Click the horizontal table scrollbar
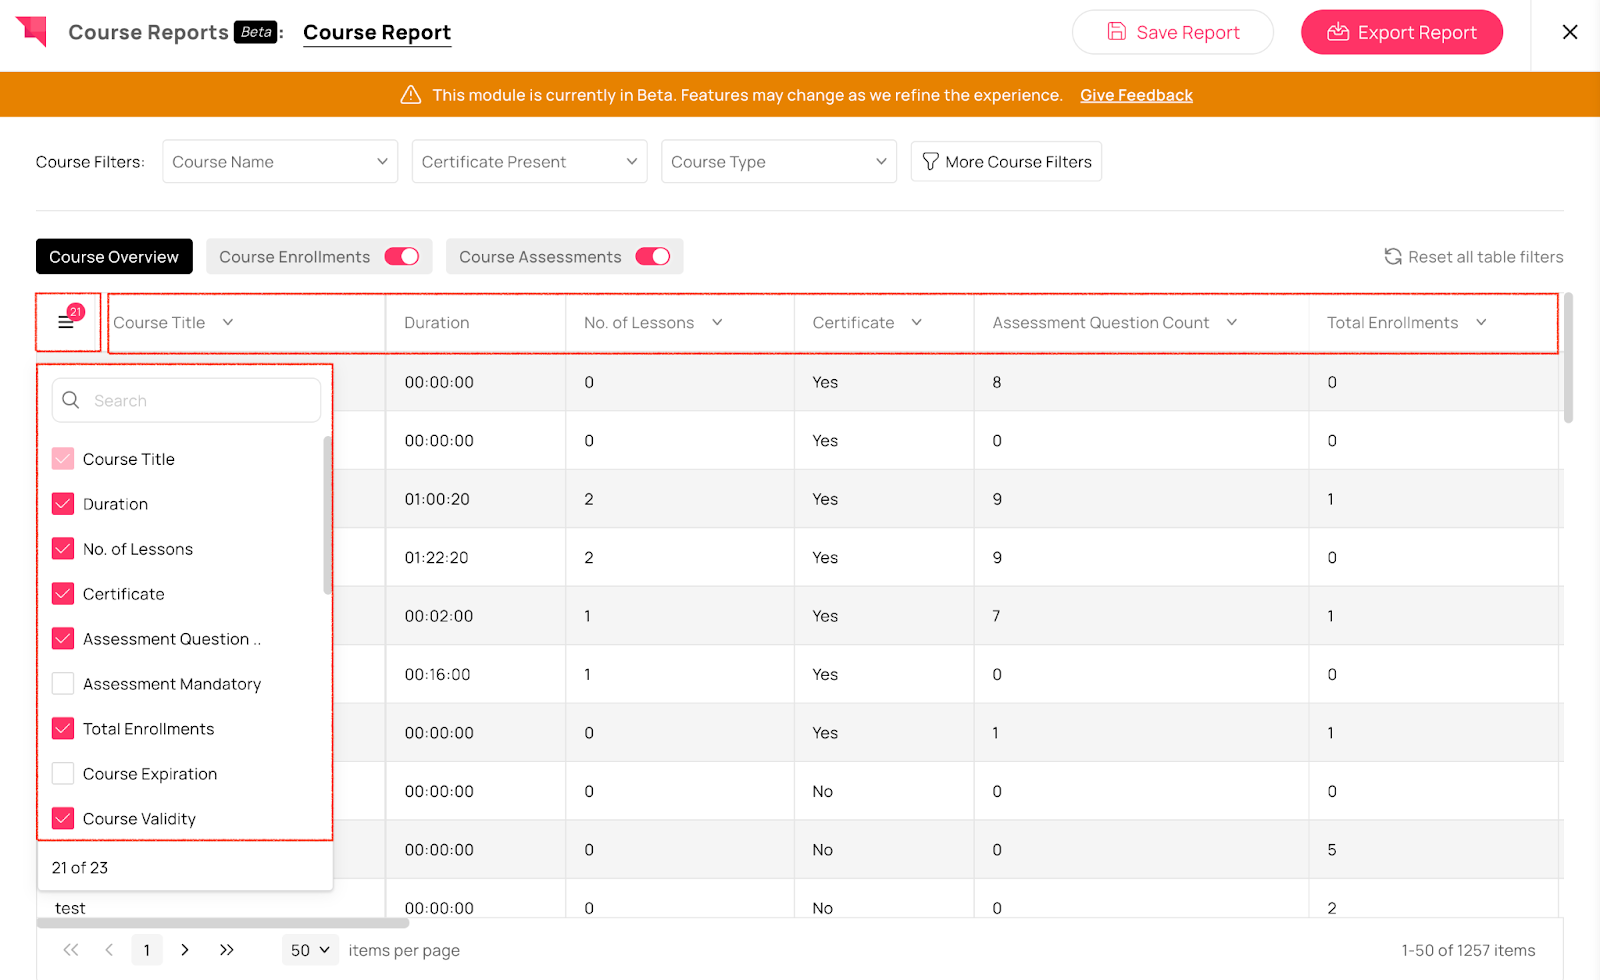Viewport: 1600px width, 980px height. (222, 923)
